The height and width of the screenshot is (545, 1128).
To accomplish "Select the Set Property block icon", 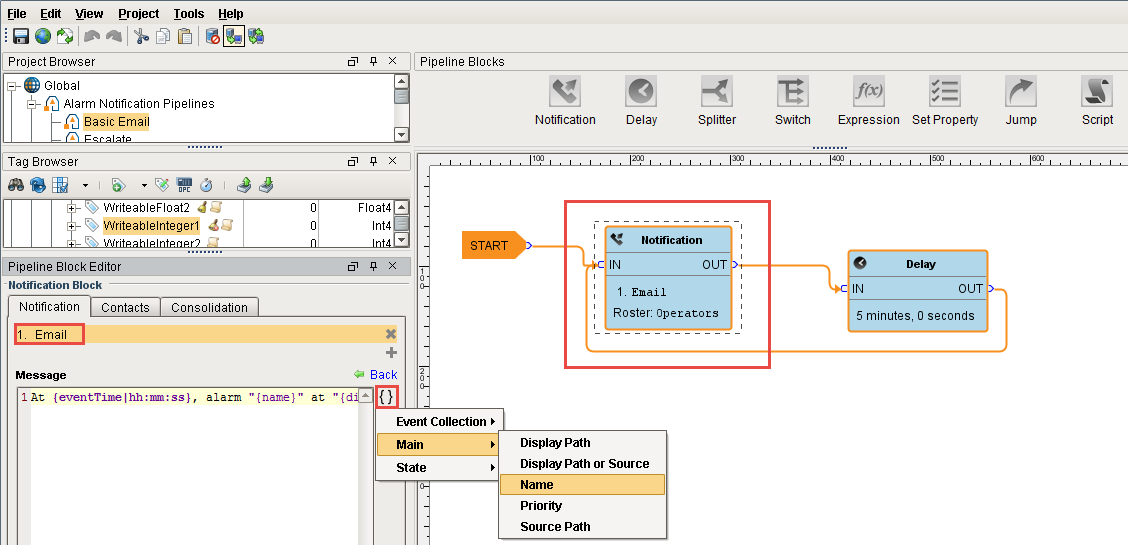I will (x=944, y=93).
